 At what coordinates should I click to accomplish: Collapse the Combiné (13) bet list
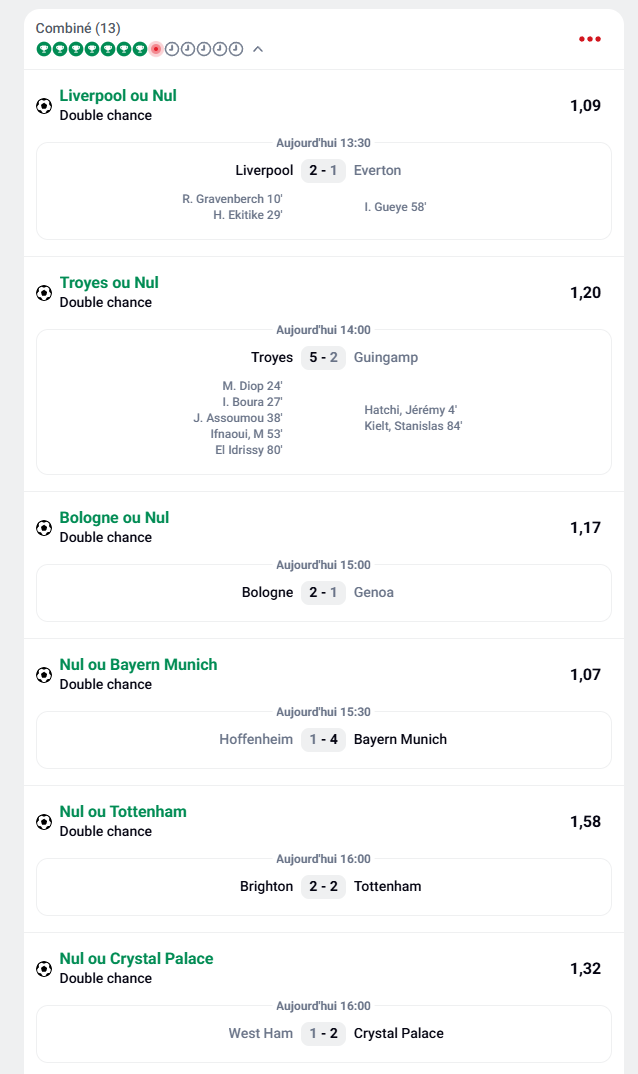click(258, 48)
